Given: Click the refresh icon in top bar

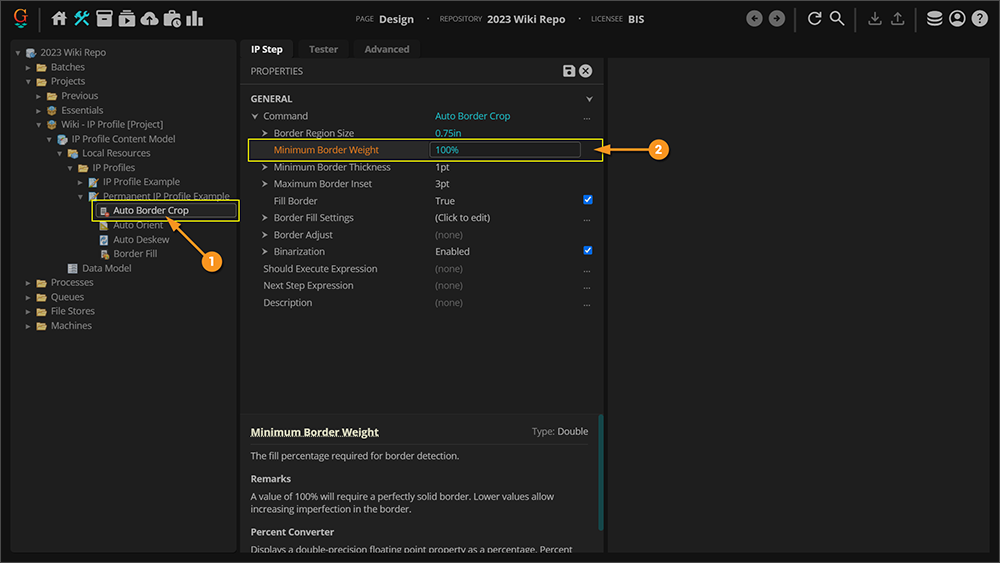Looking at the screenshot, I should 814,19.
